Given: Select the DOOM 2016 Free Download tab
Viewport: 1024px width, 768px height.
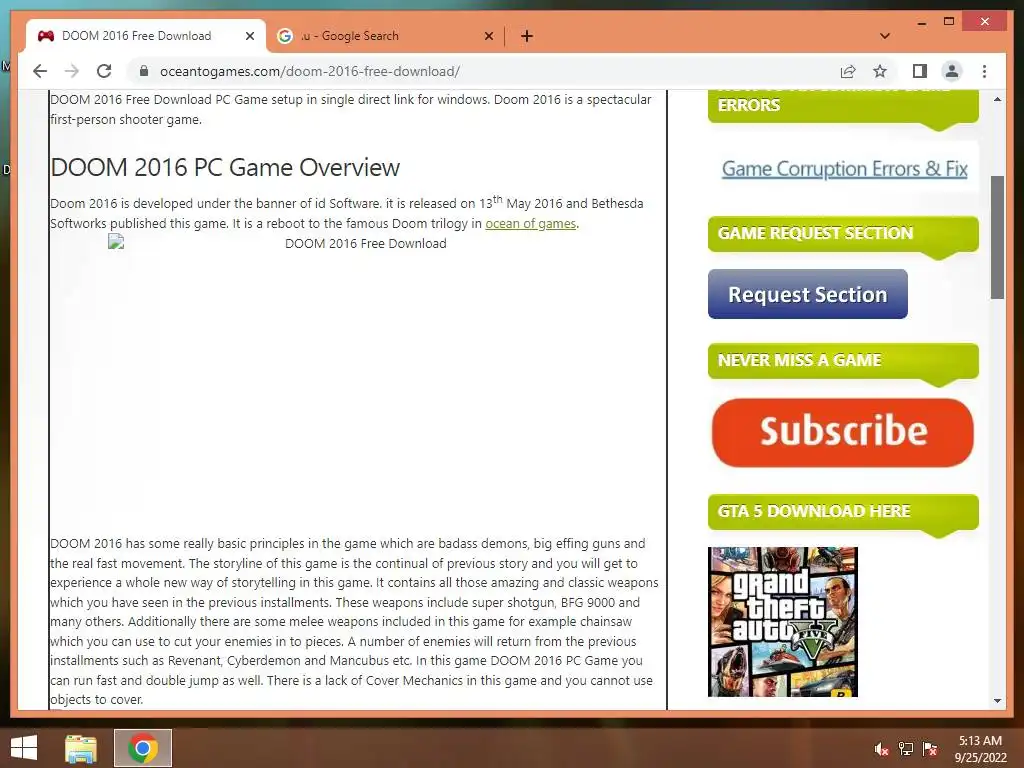Looking at the screenshot, I should point(146,36).
